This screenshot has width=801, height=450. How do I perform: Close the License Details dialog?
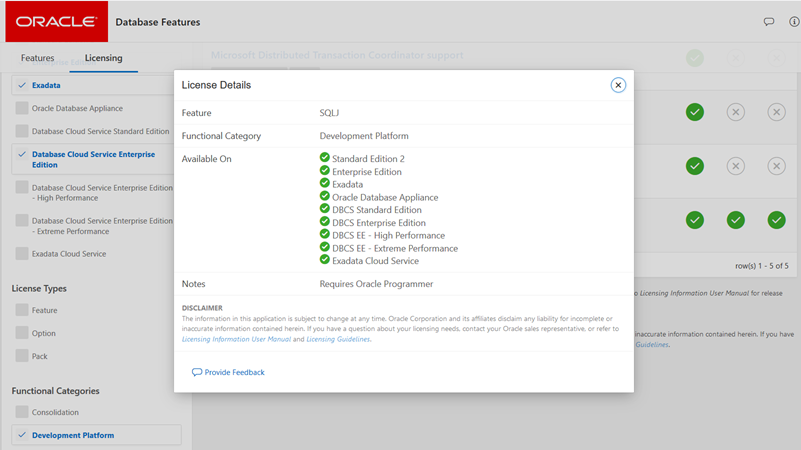[618, 85]
